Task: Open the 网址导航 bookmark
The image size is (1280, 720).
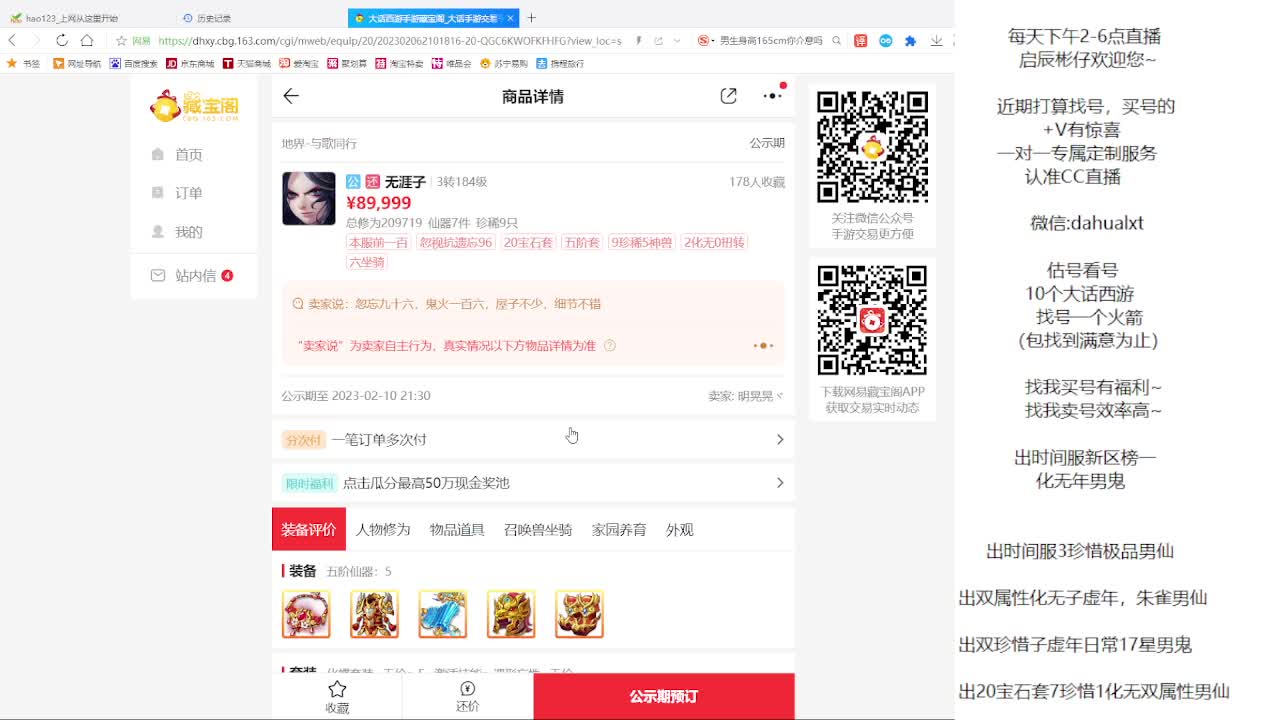Action: tap(77, 63)
